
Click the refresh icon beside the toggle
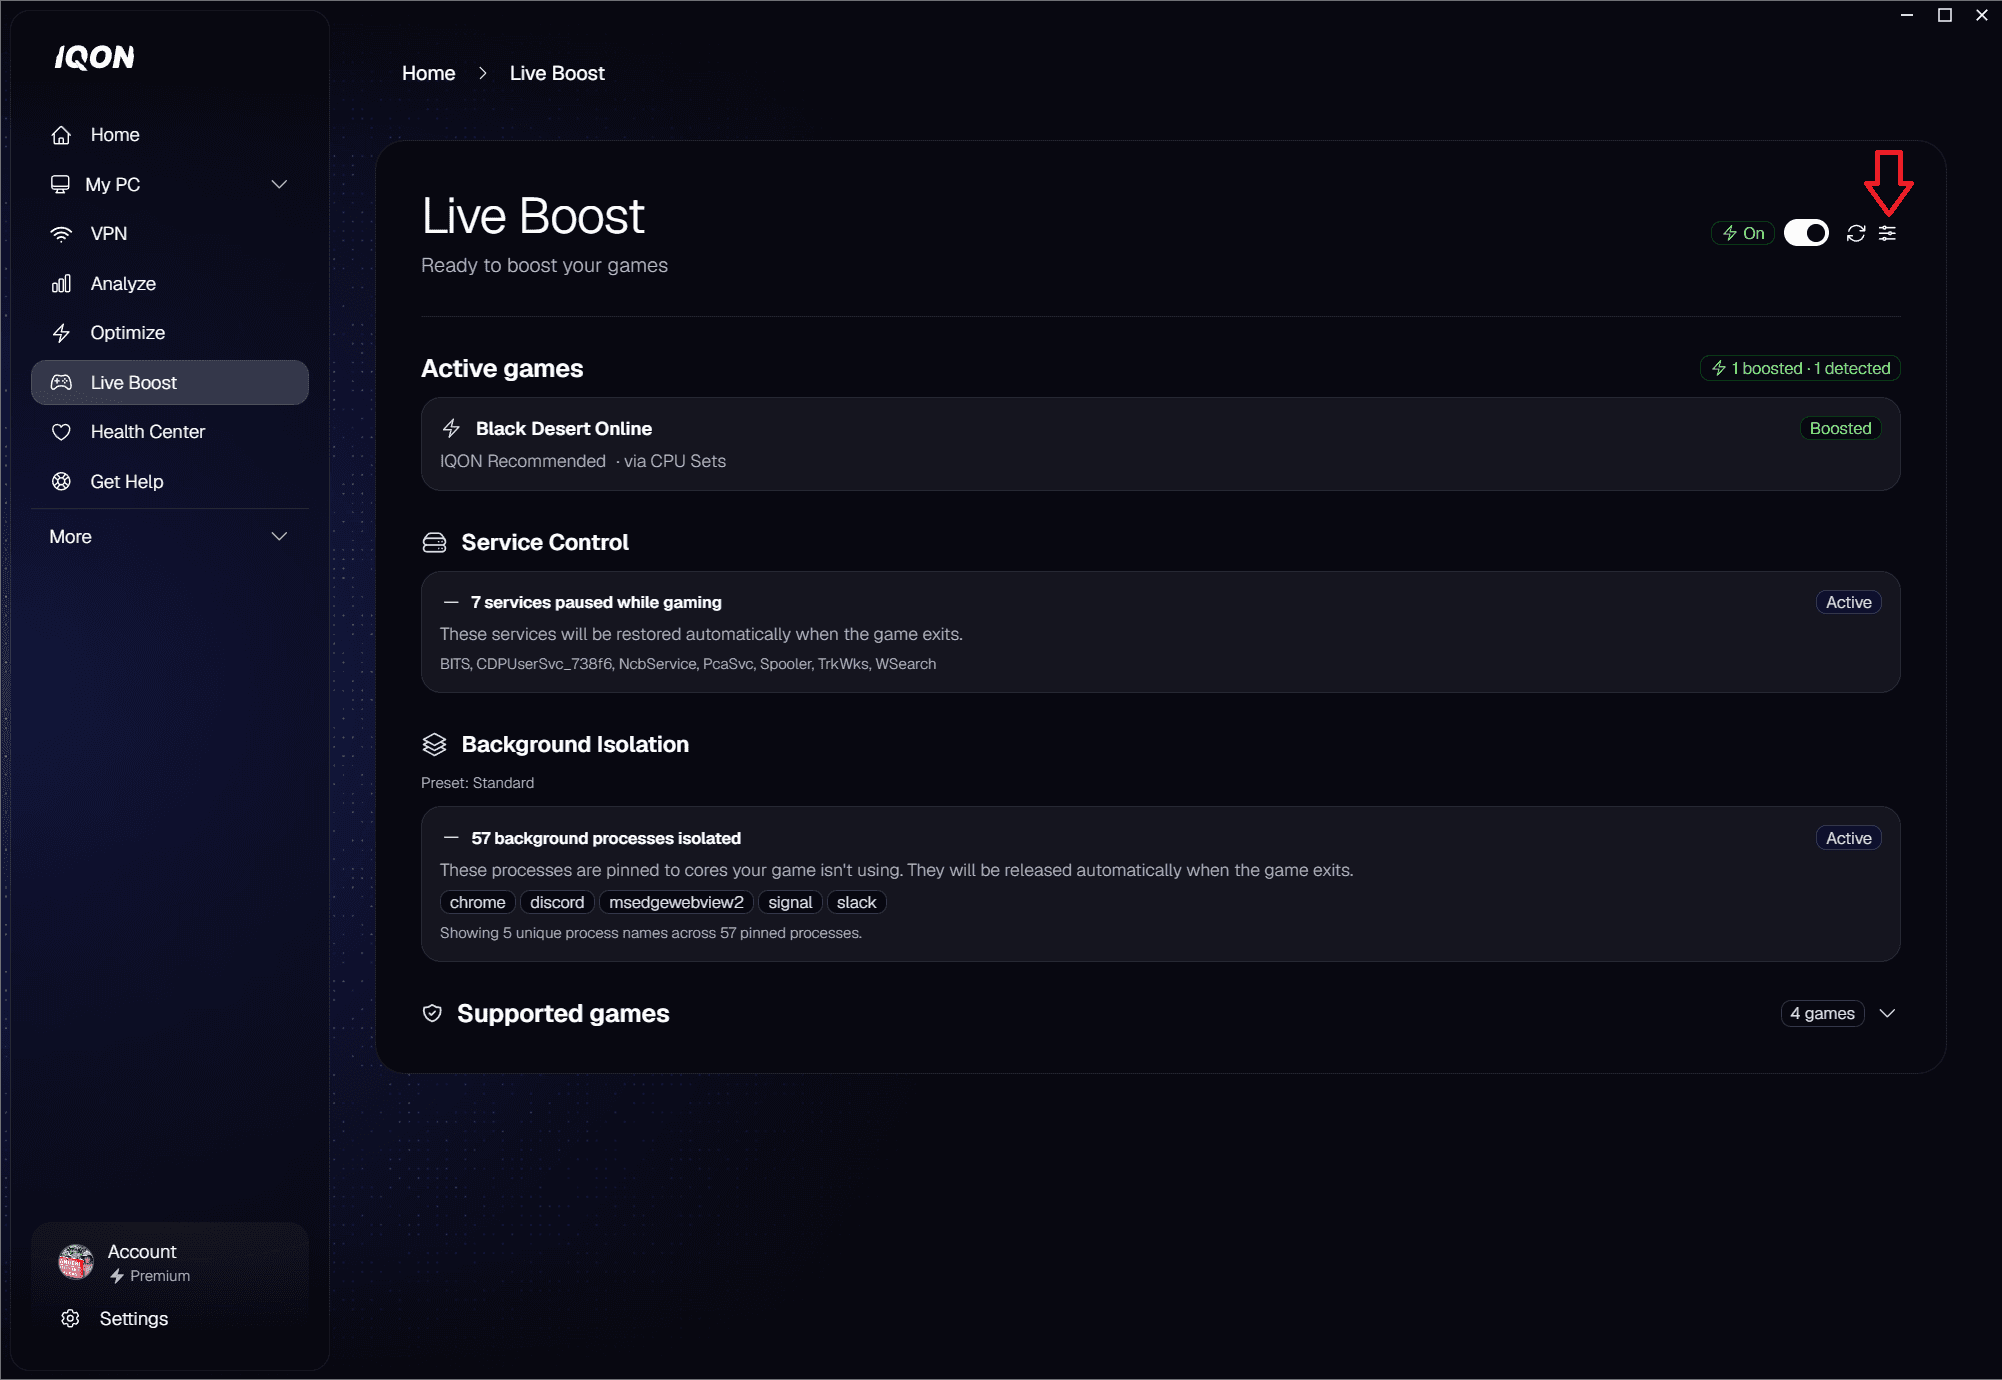tap(1856, 233)
